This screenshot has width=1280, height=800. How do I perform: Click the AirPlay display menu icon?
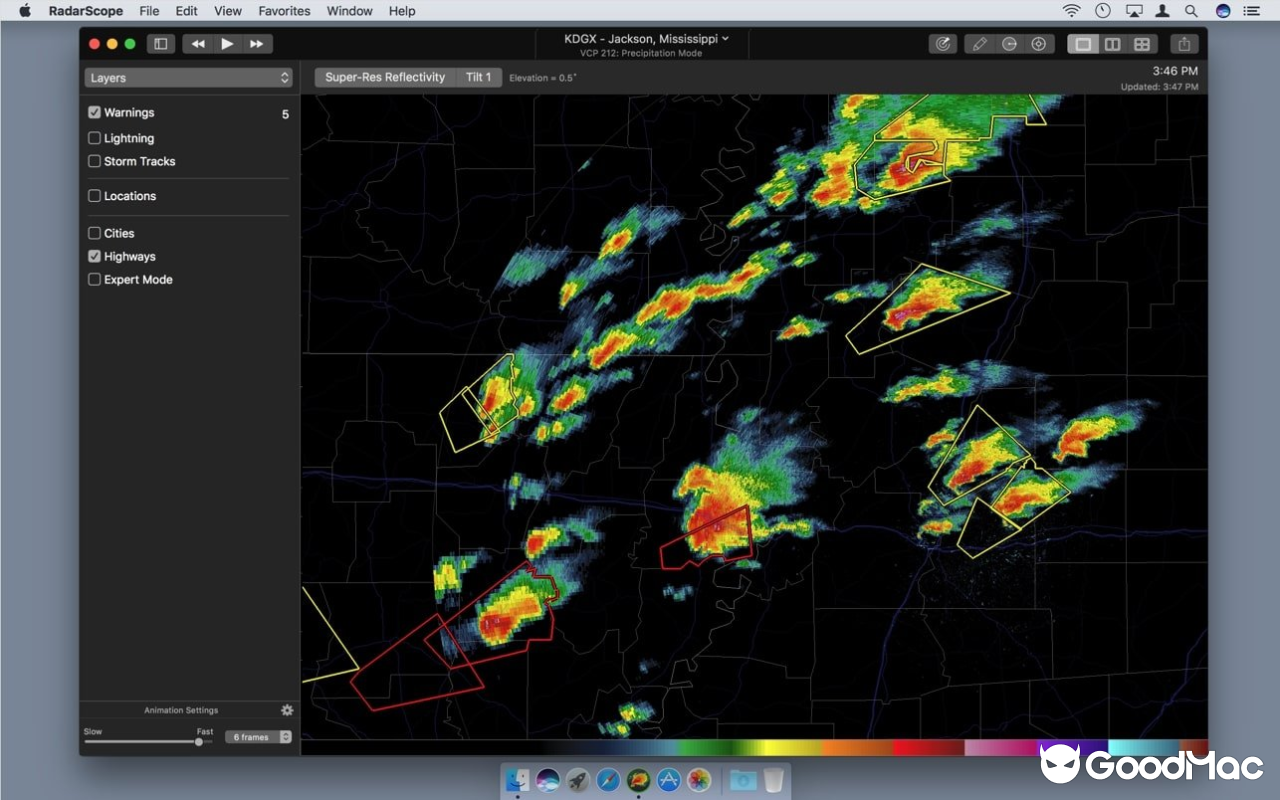click(1134, 11)
